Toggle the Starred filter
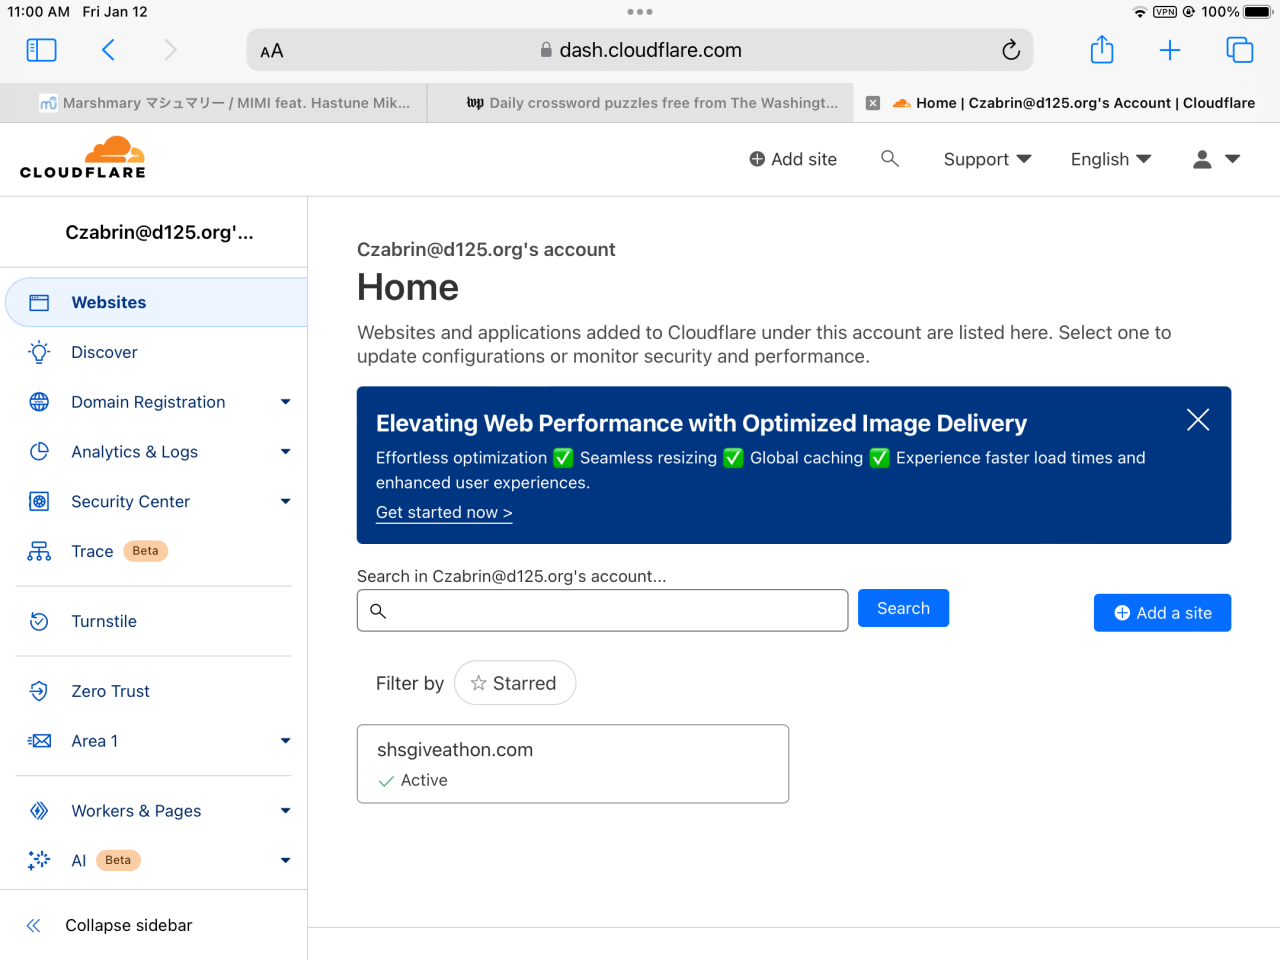 [514, 683]
